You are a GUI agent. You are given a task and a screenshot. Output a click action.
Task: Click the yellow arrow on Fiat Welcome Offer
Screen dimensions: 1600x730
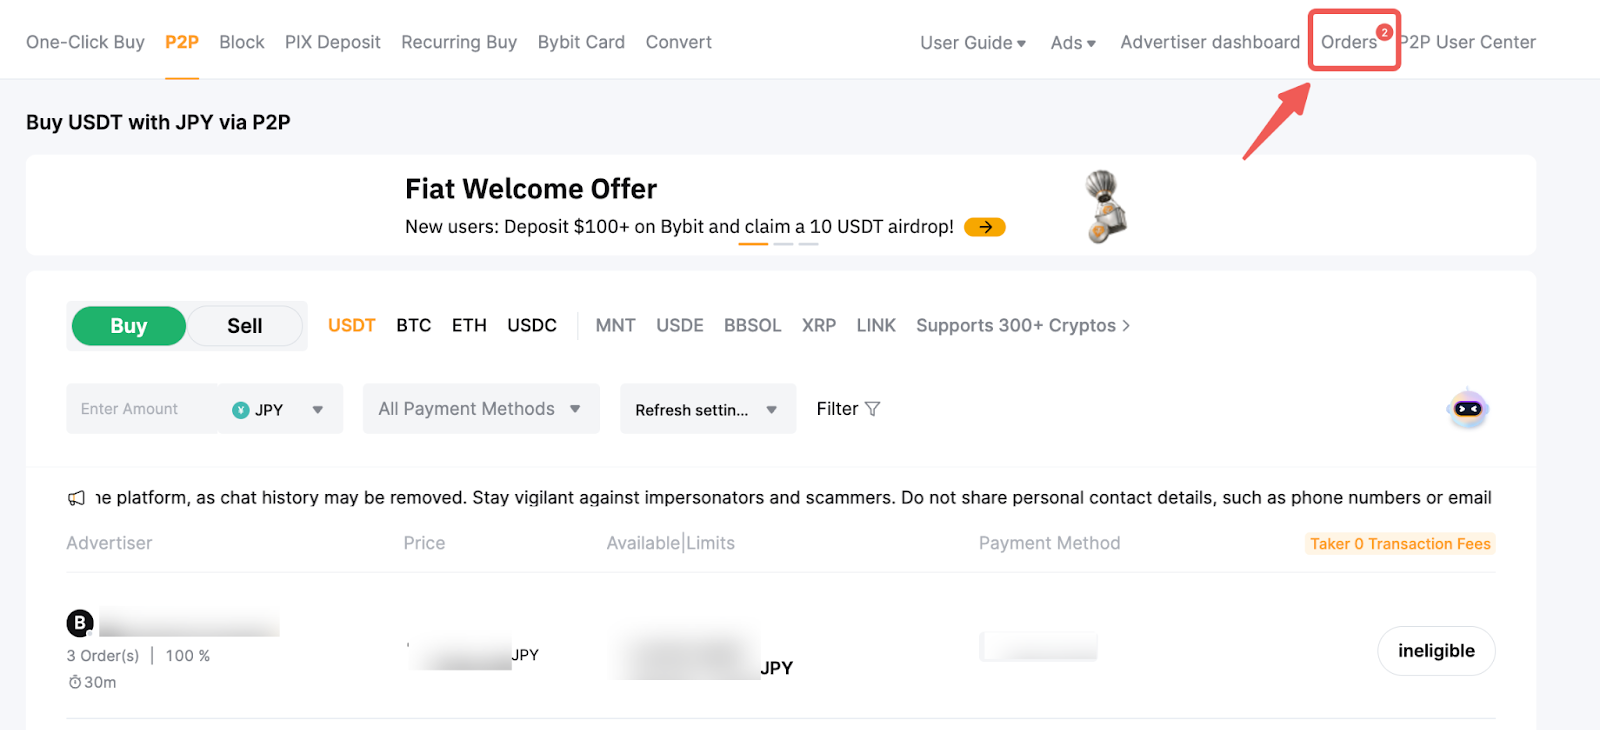pos(984,227)
